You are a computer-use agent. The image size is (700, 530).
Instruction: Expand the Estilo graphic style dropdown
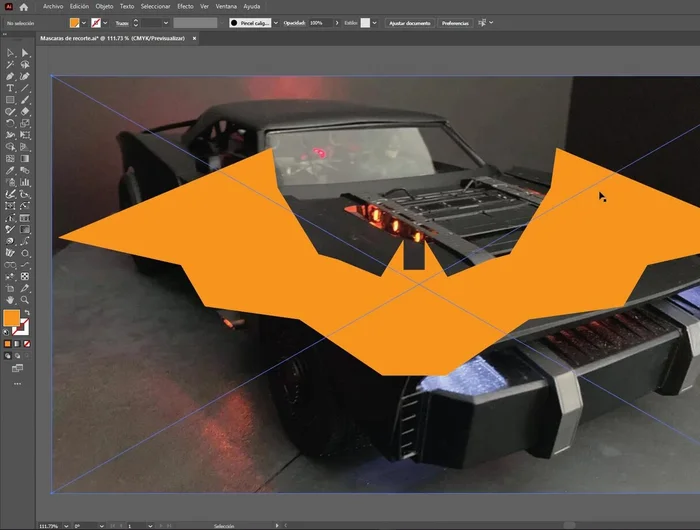(x=376, y=22)
